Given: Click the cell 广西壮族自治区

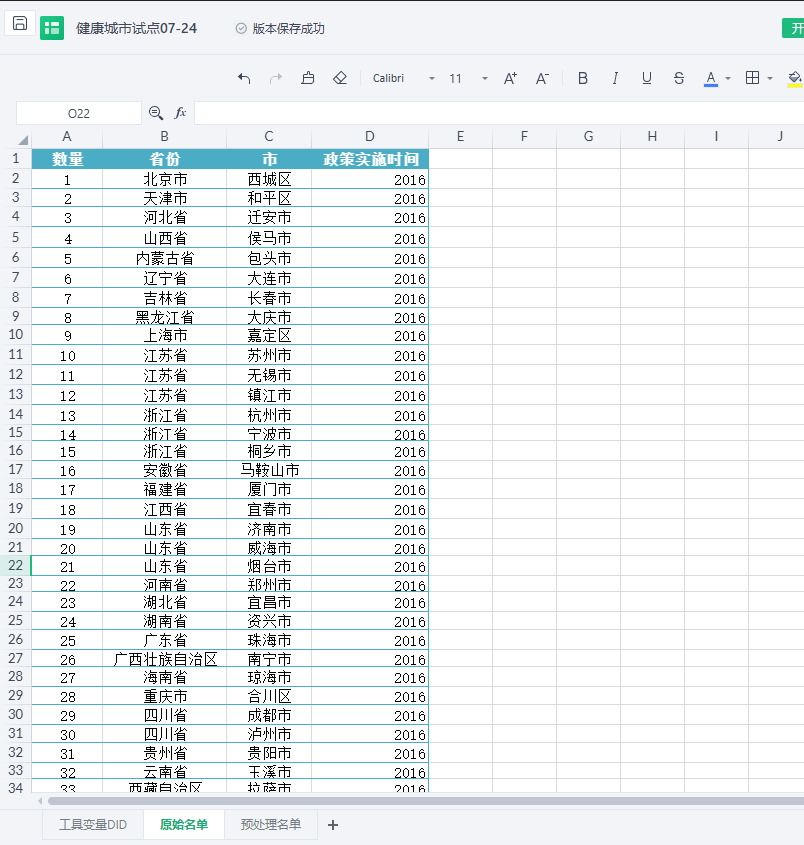Looking at the screenshot, I should coord(164,659).
